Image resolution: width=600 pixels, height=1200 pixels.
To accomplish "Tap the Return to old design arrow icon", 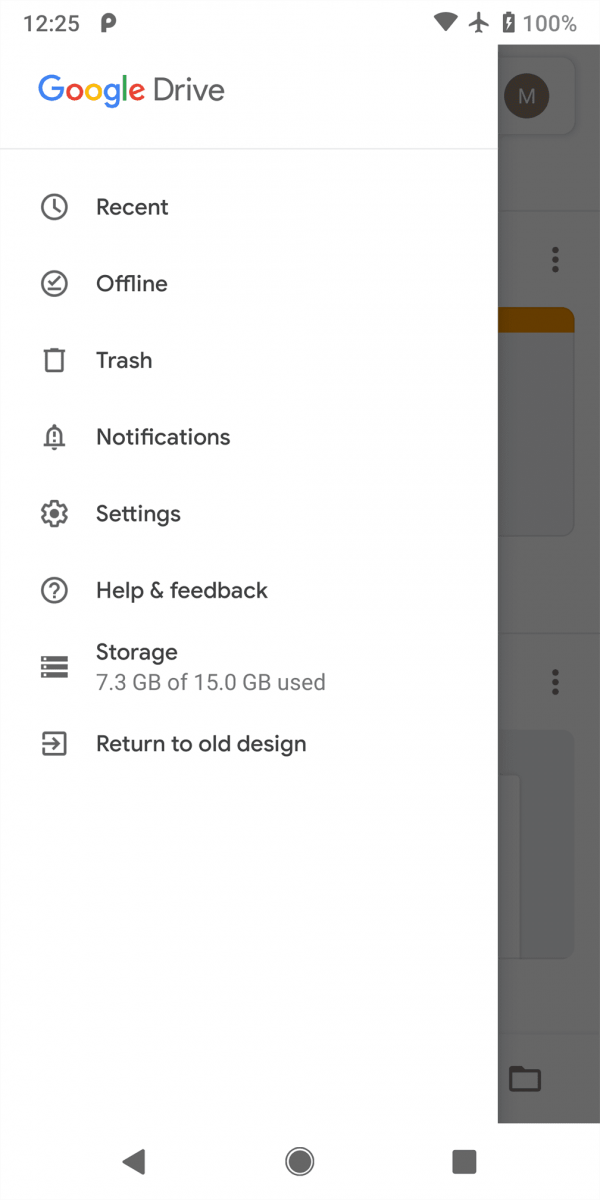I will click(54, 743).
